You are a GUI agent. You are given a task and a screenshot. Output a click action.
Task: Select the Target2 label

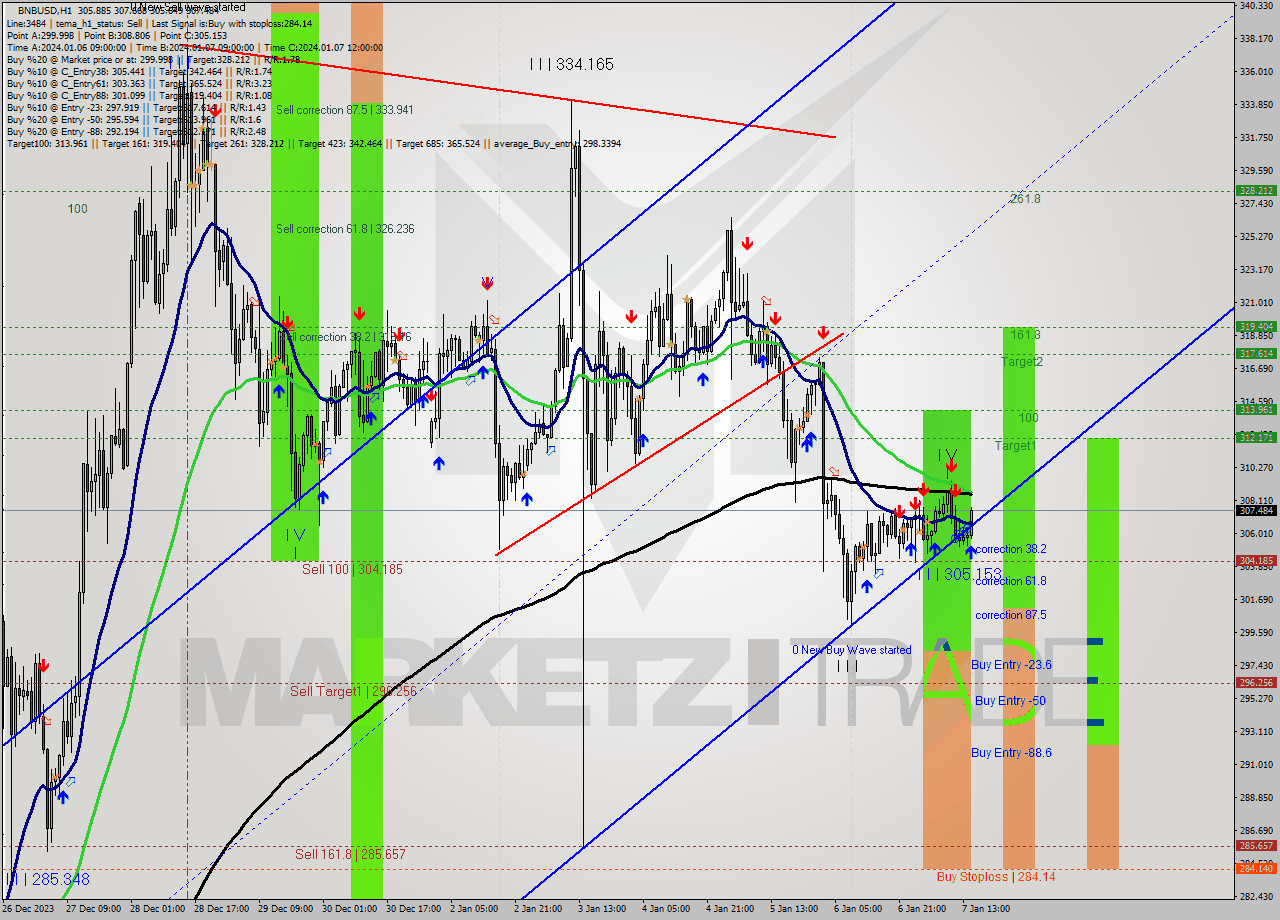click(1022, 362)
